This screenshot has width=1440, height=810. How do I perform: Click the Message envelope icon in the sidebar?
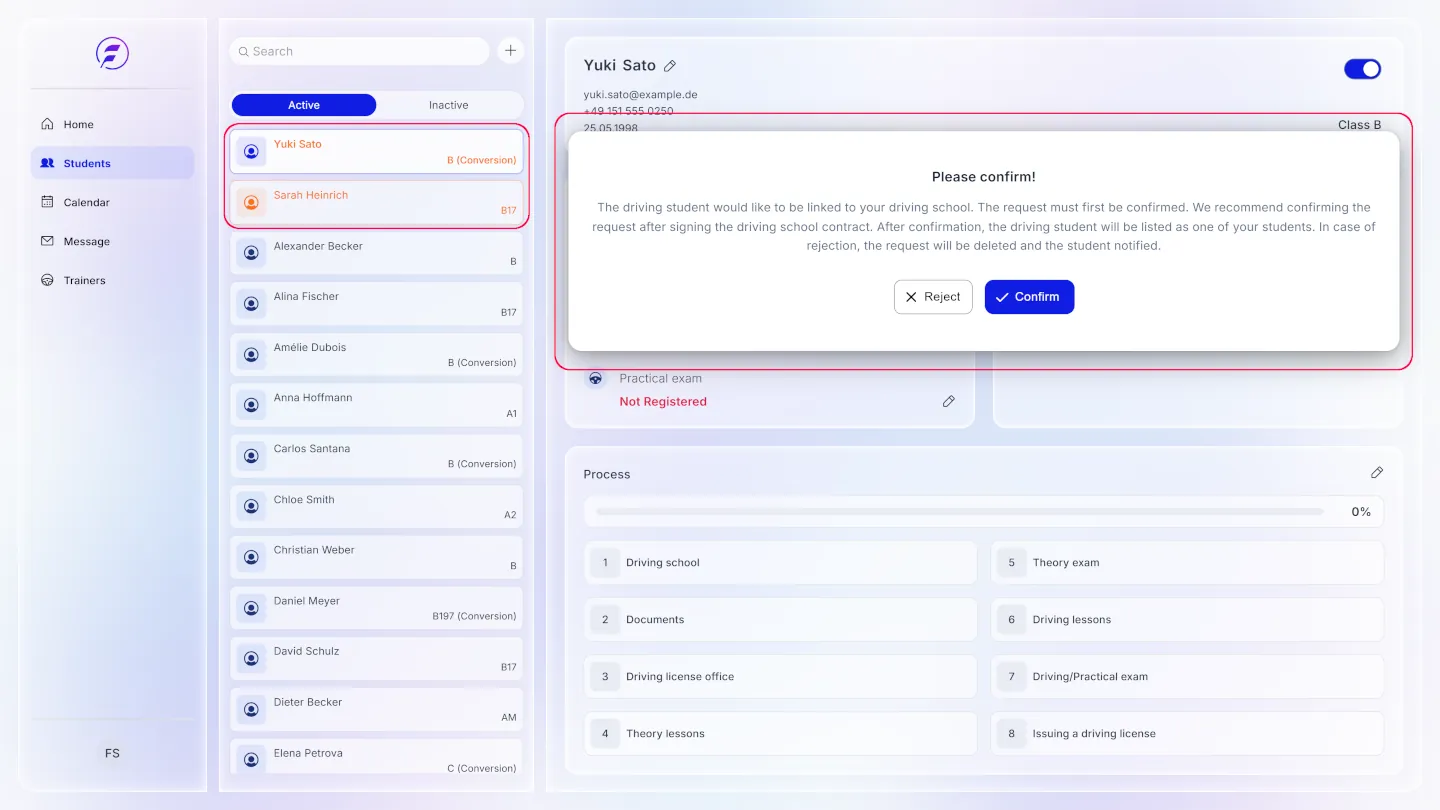click(x=47, y=241)
